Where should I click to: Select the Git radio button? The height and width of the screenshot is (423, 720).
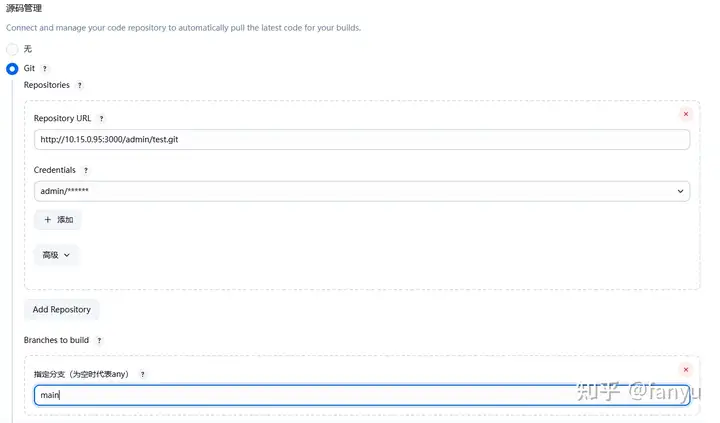(x=12, y=69)
